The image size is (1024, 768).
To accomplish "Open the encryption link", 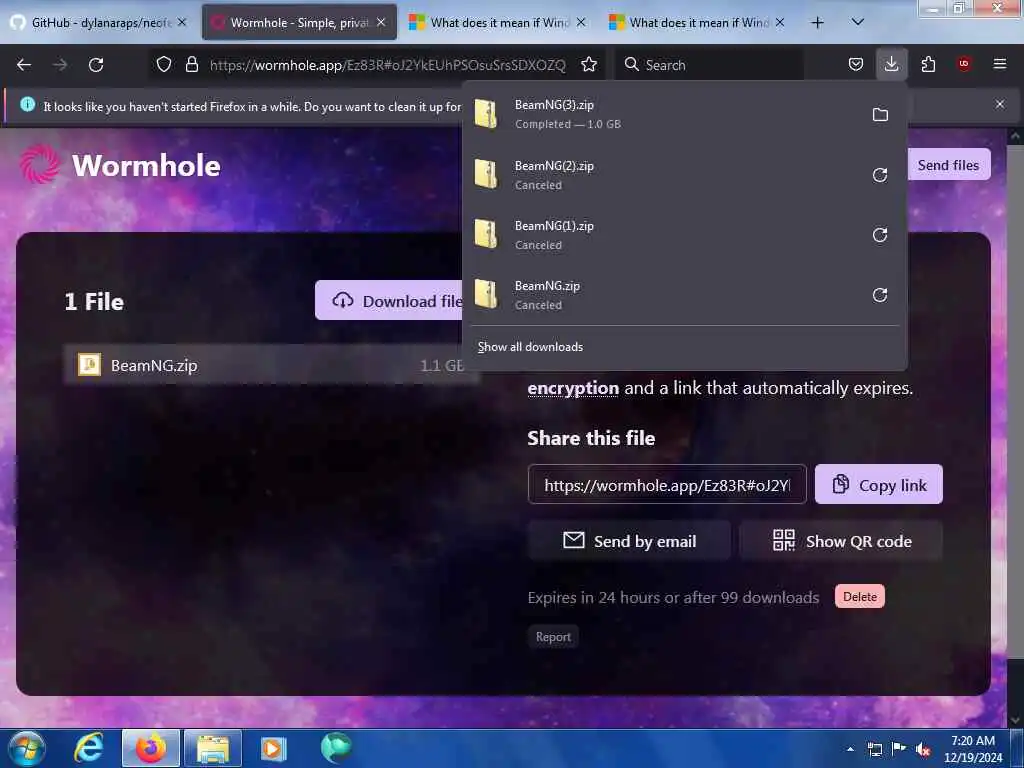I will coord(573,388).
